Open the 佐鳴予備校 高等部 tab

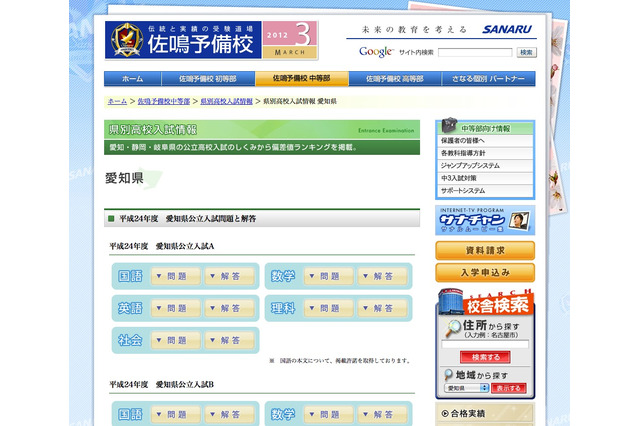coord(395,79)
